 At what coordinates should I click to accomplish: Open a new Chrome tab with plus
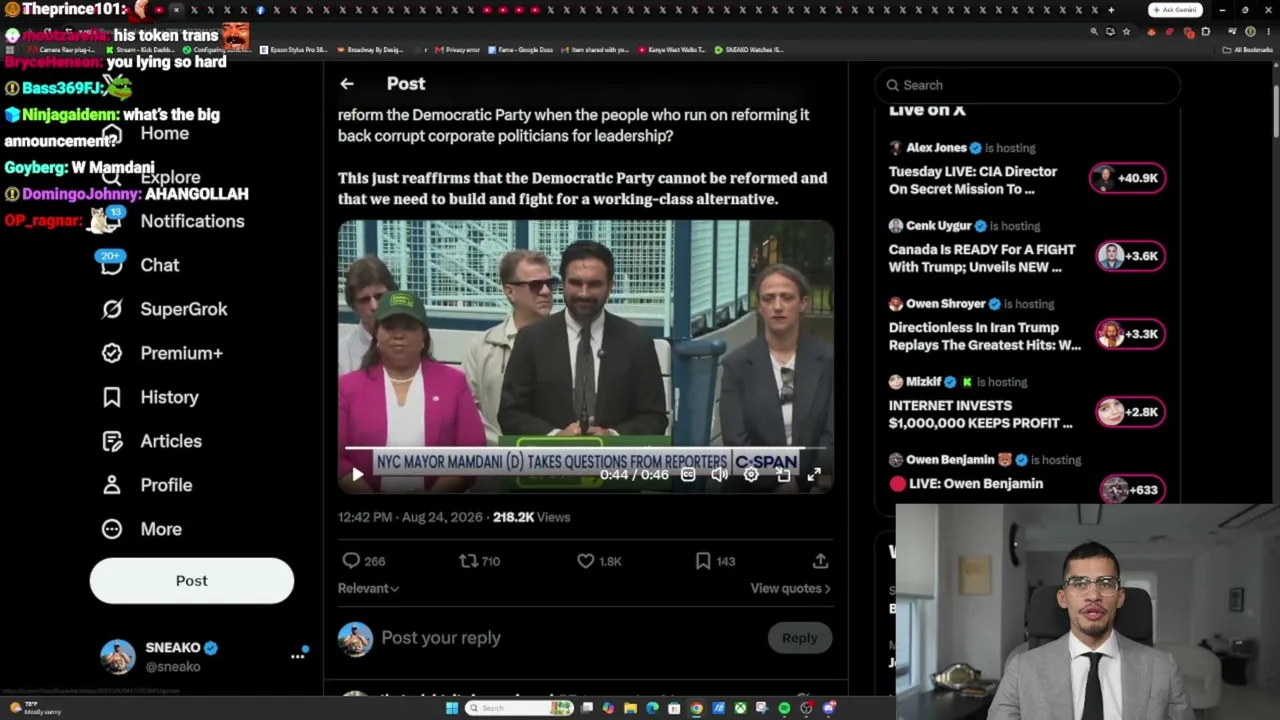click(x=1110, y=10)
